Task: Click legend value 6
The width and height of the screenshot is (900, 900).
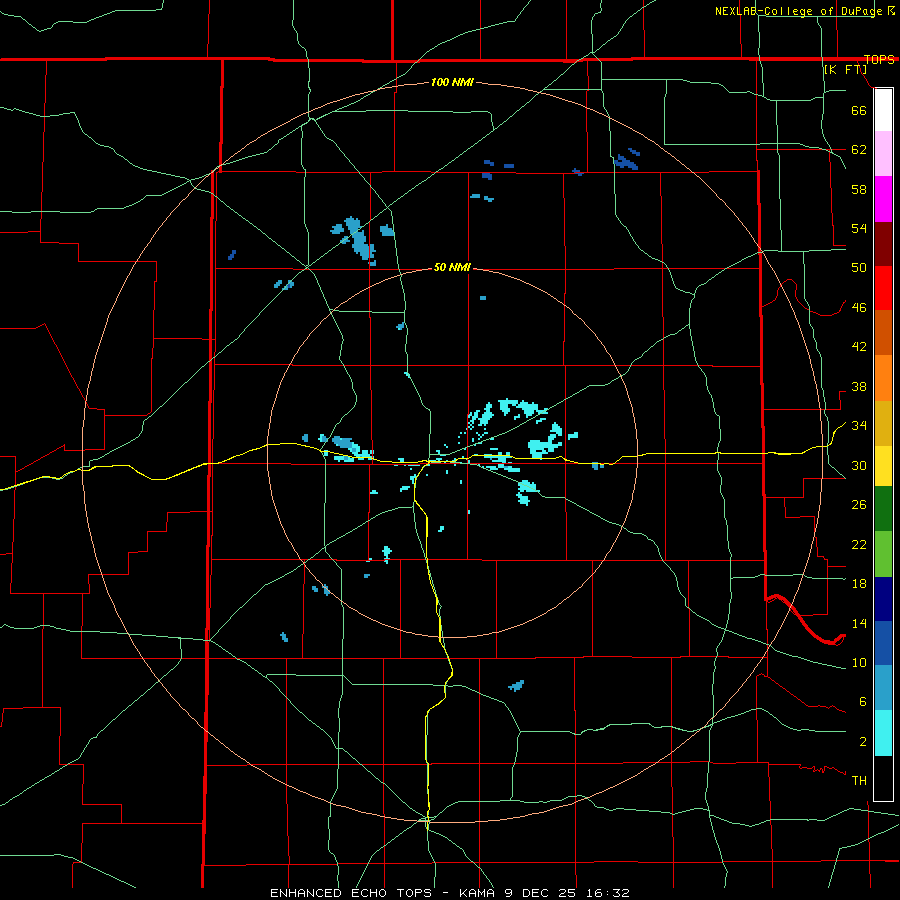Action: click(862, 702)
